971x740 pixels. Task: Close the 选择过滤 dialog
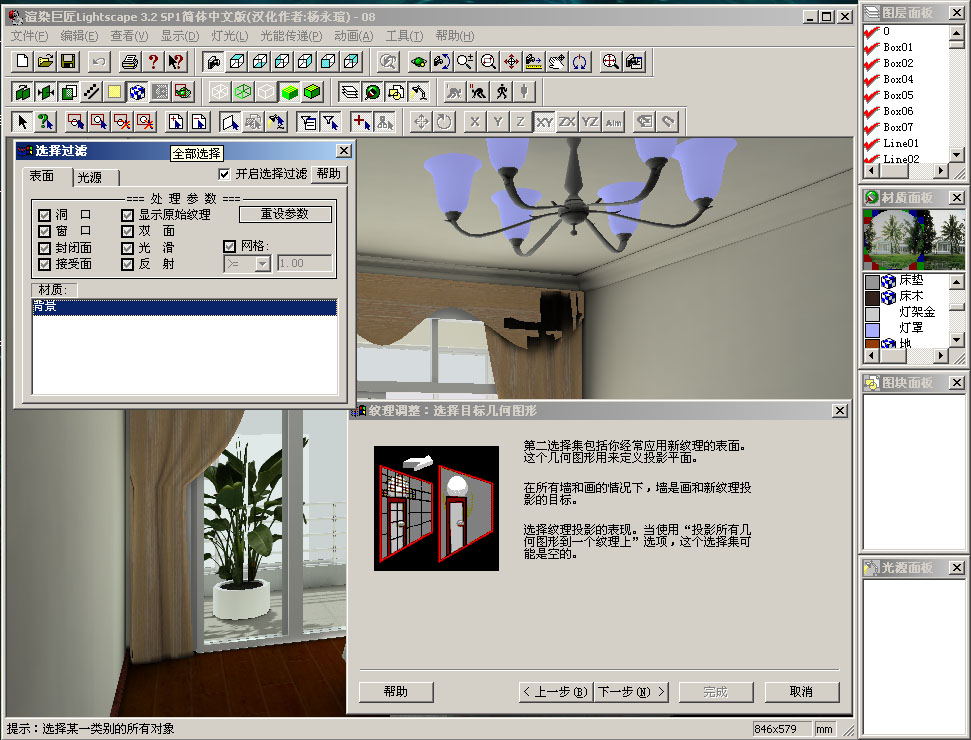click(344, 150)
